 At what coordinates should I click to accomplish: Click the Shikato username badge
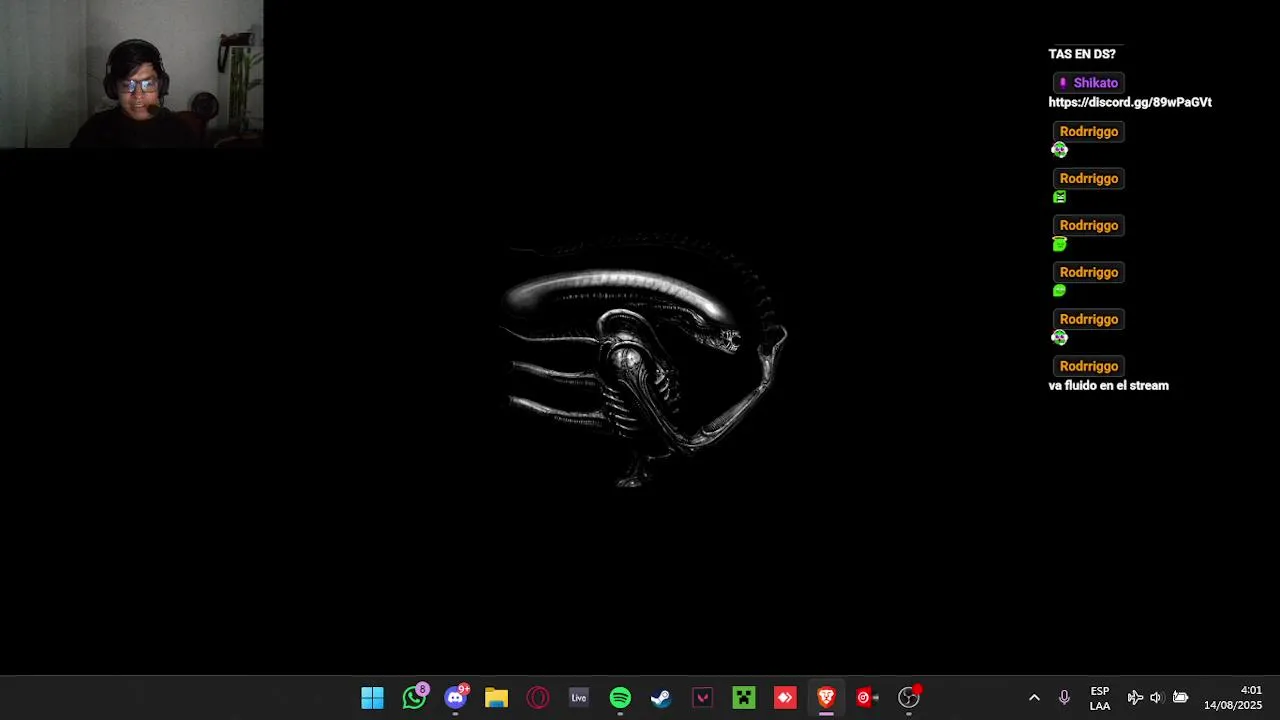[x=1089, y=83]
